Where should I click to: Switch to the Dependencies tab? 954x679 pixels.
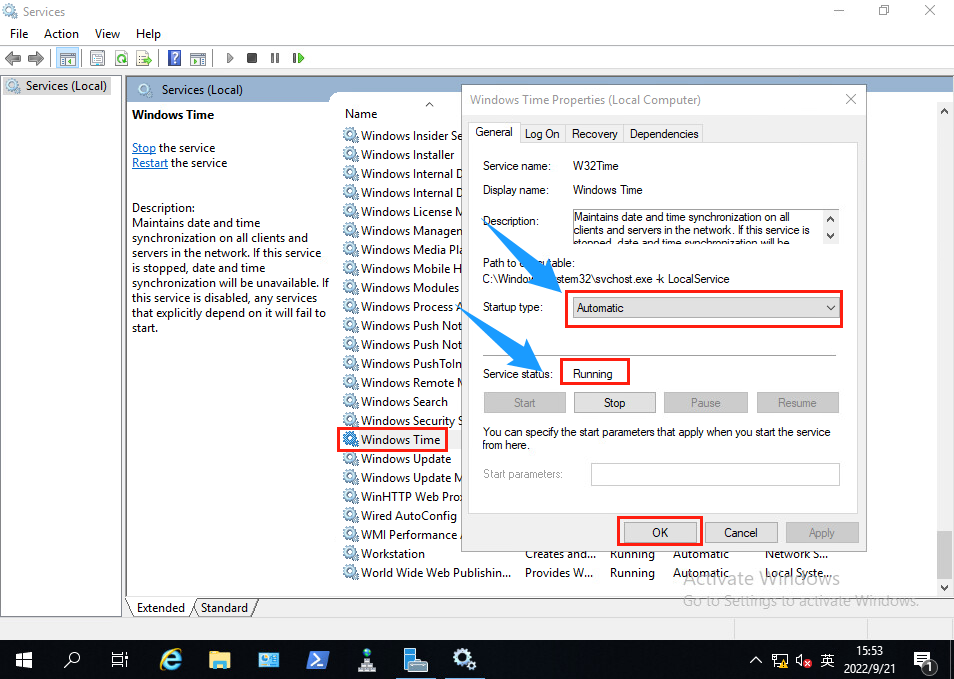[x=664, y=134]
